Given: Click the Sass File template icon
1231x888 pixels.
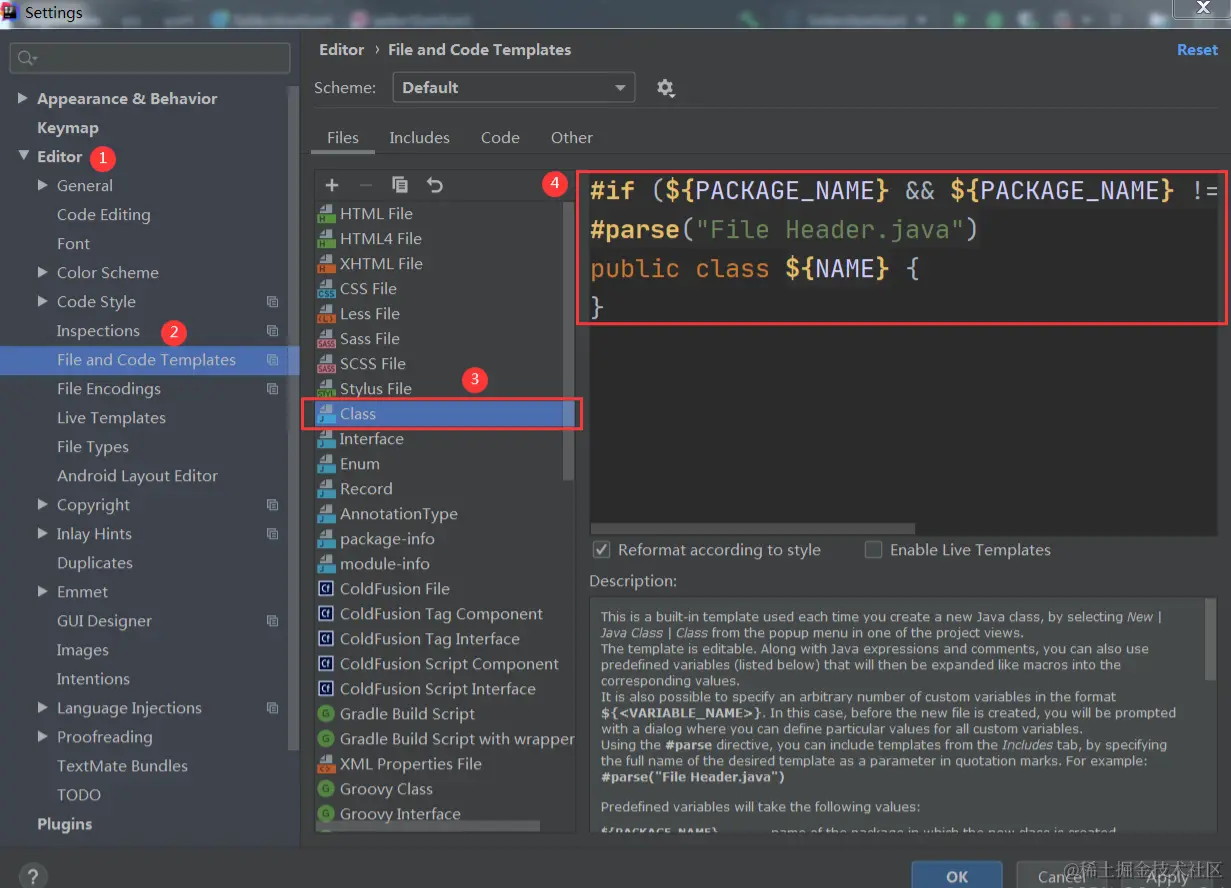Looking at the screenshot, I should (326, 339).
